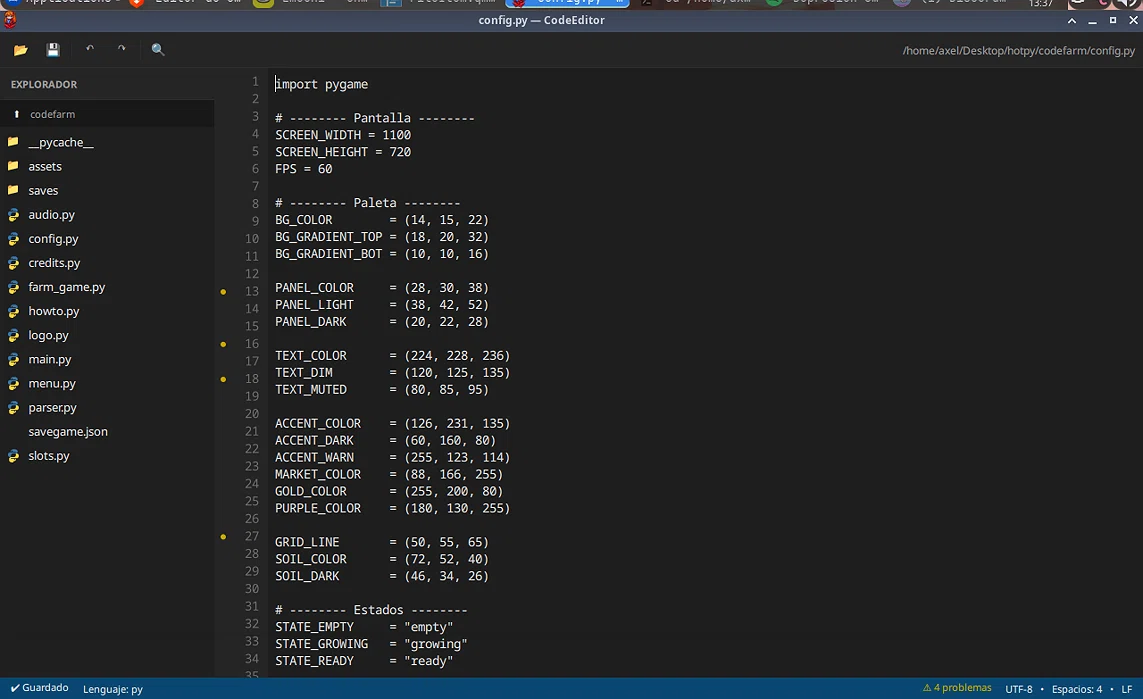Screen dimensions: 1143x699
Task: Click the Guardado status indicator
Action: [39, 687]
